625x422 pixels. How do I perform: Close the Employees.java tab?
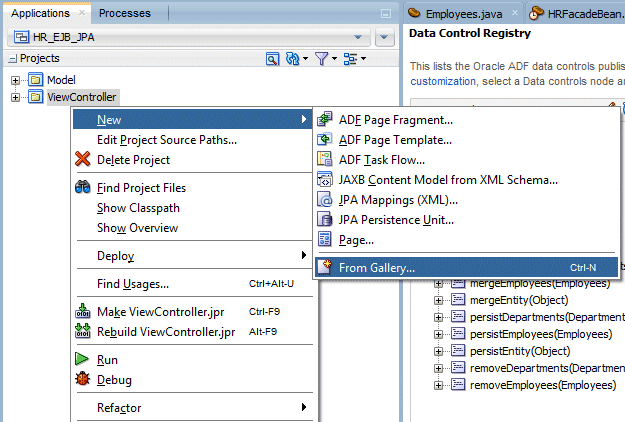coord(515,13)
